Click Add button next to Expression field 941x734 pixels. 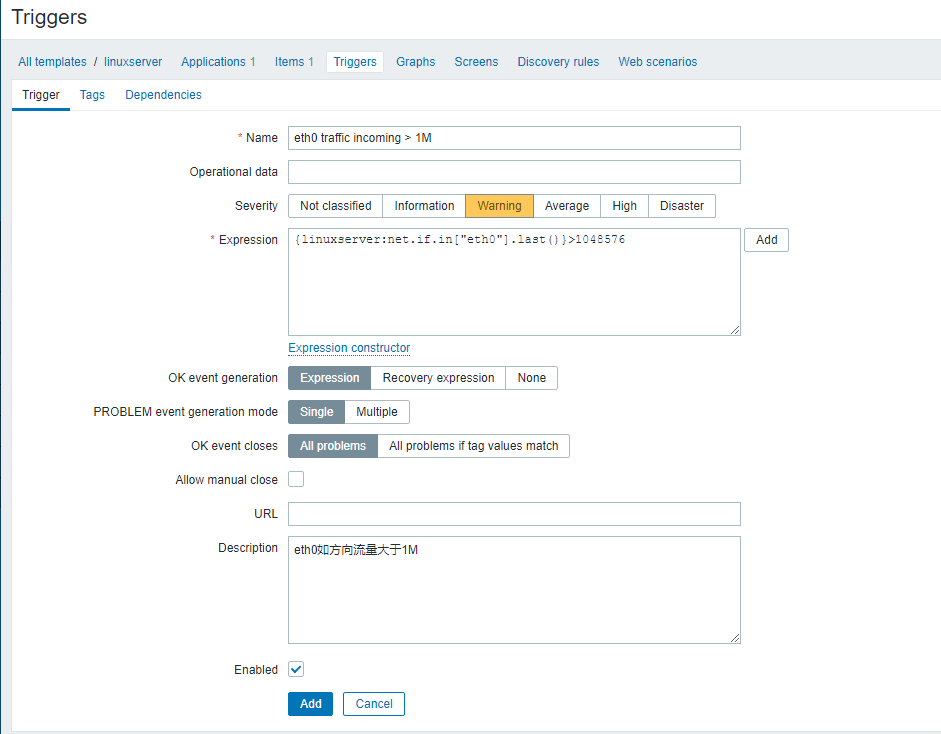(x=766, y=240)
